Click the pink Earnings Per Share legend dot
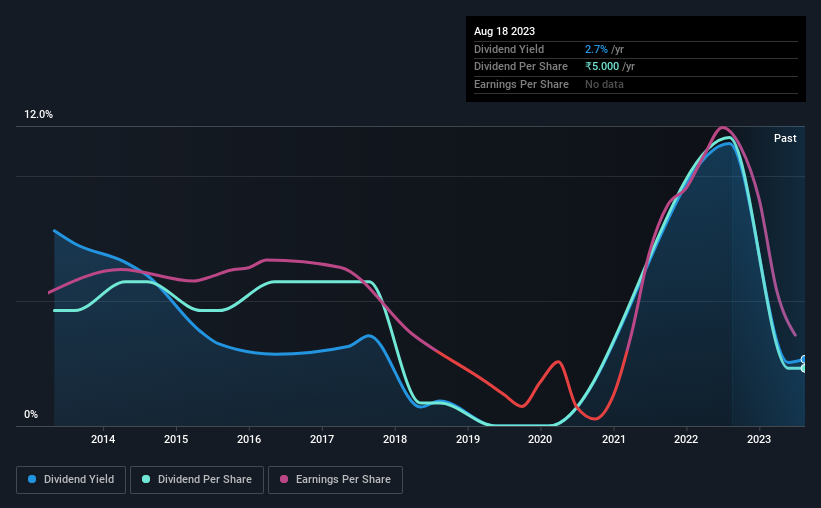Screen dimensions: 821x508 [x=284, y=479]
